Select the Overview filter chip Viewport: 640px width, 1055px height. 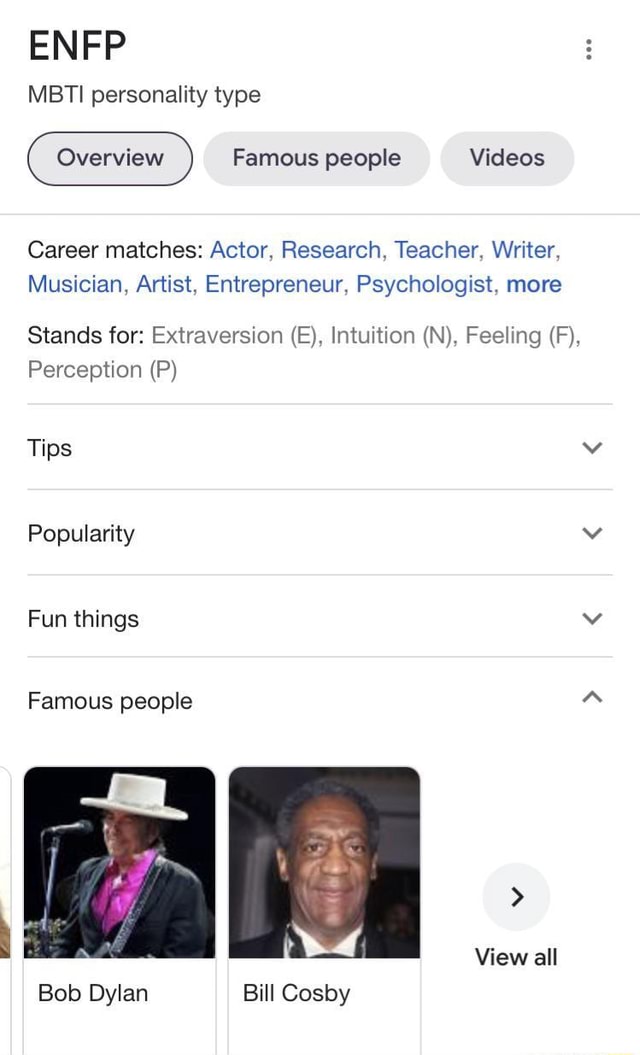pos(109,158)
